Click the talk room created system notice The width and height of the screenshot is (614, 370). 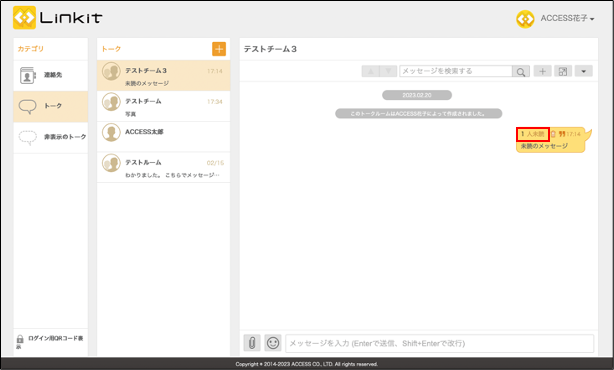(418, 114)
